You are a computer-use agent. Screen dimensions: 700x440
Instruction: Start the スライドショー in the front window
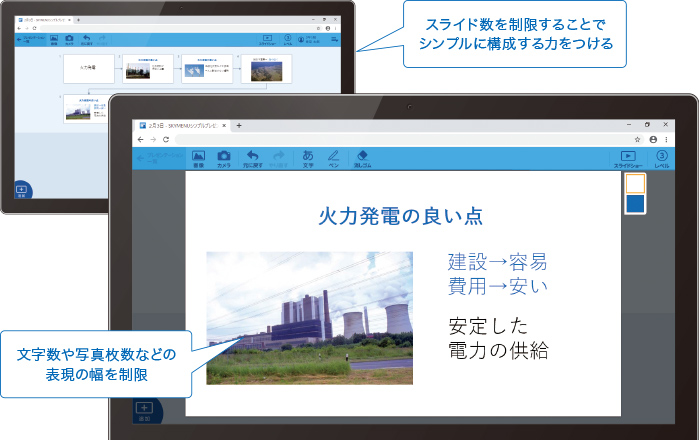coord(628,159)
